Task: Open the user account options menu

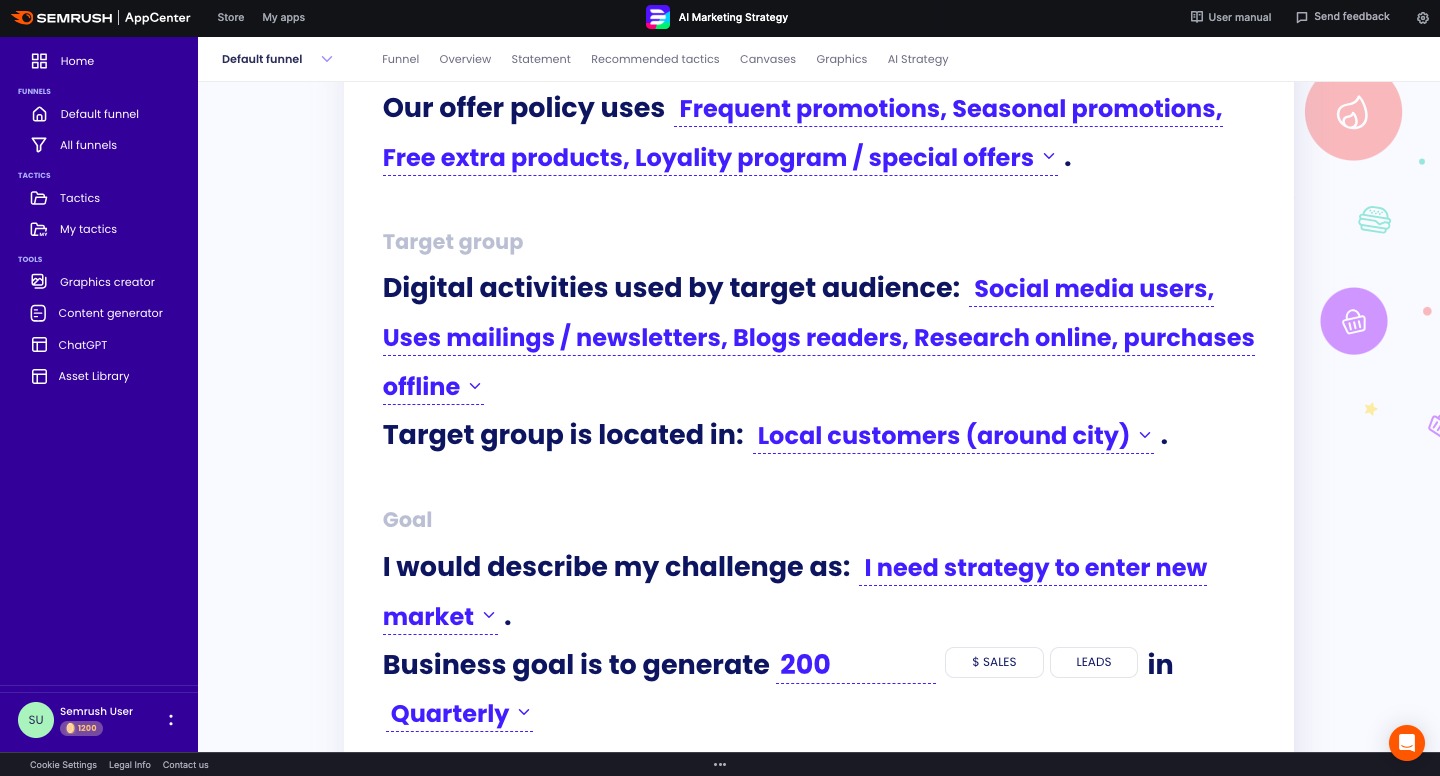Action: (171, 720)
